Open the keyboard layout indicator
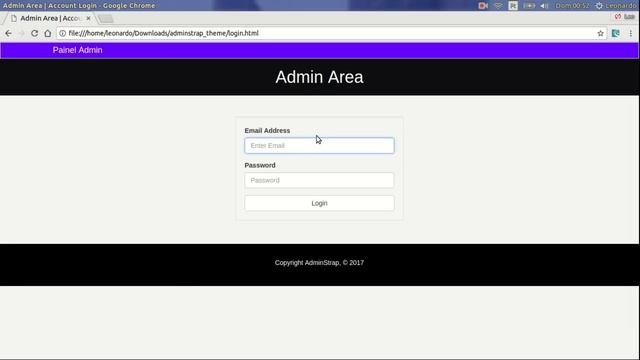The height and width of the screenshot is (360, 640). (513, 6)
